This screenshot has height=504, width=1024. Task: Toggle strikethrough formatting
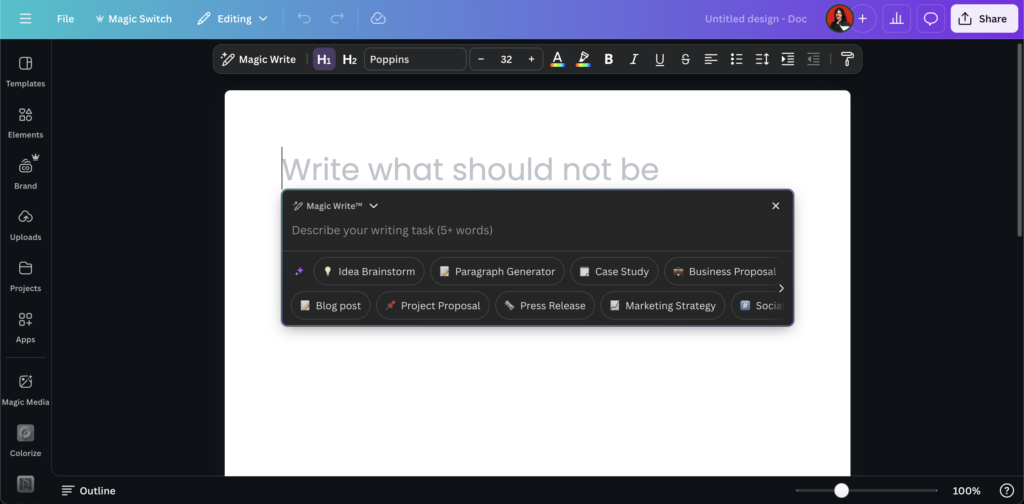tap(685, 59)
